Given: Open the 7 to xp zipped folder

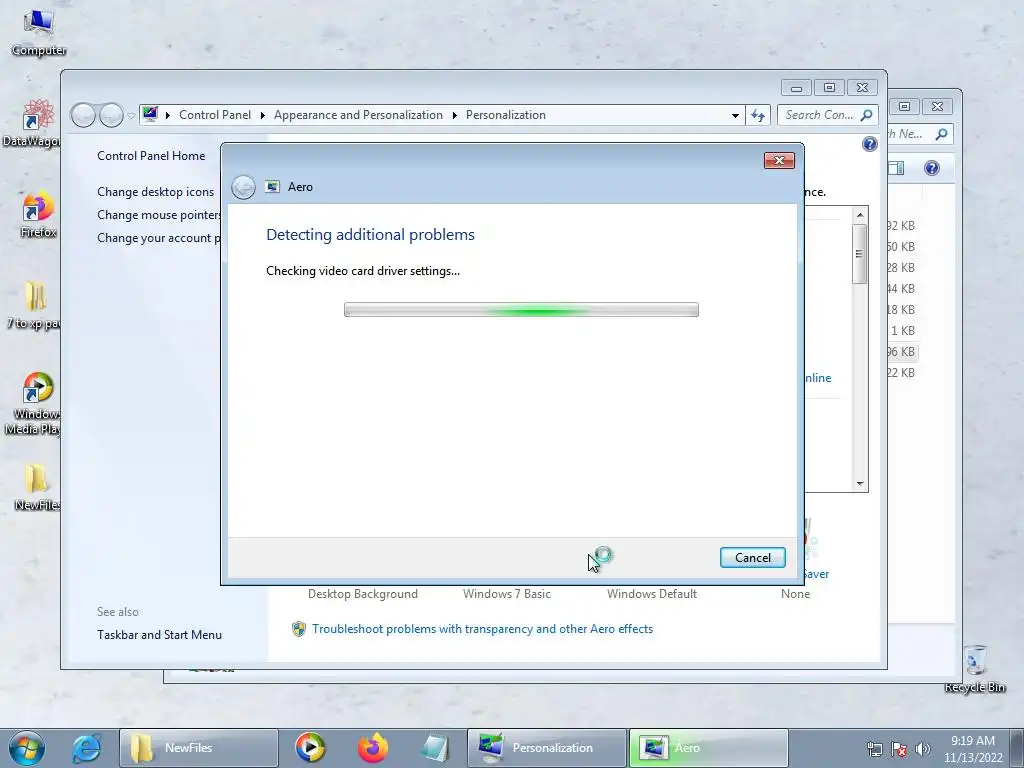Looking at the screenshot, I should (x=34, y=305).
